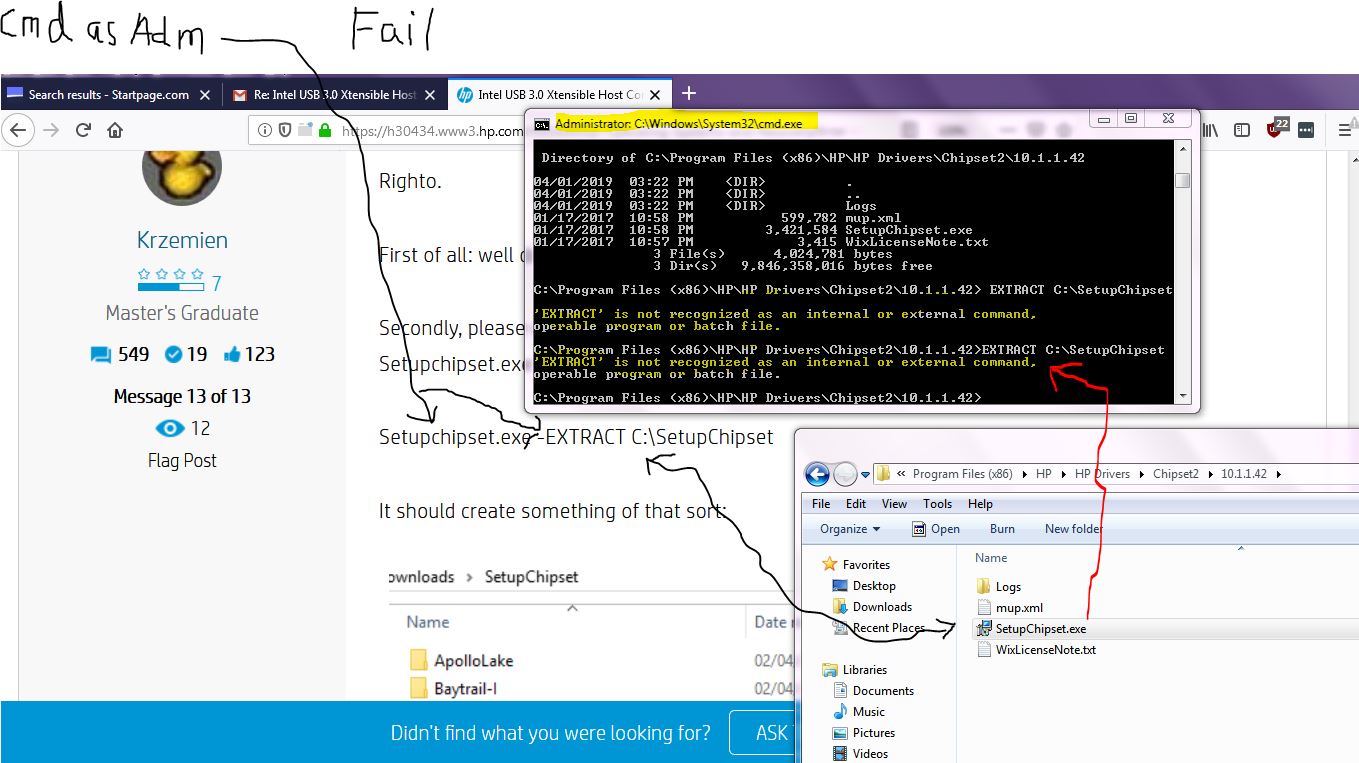Open the Firefox hamburger menu
1359x763 pixels.
click(x=1345, y=130)
